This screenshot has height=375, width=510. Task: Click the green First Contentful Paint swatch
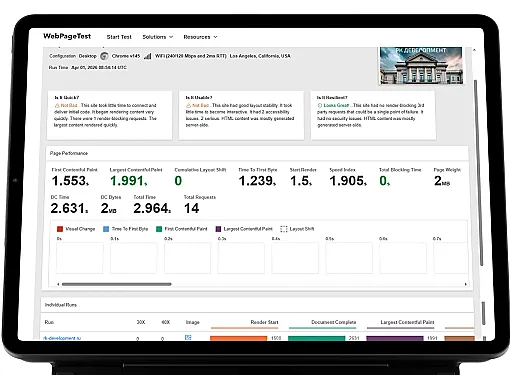pyautogui.click(x=159, y=229)
